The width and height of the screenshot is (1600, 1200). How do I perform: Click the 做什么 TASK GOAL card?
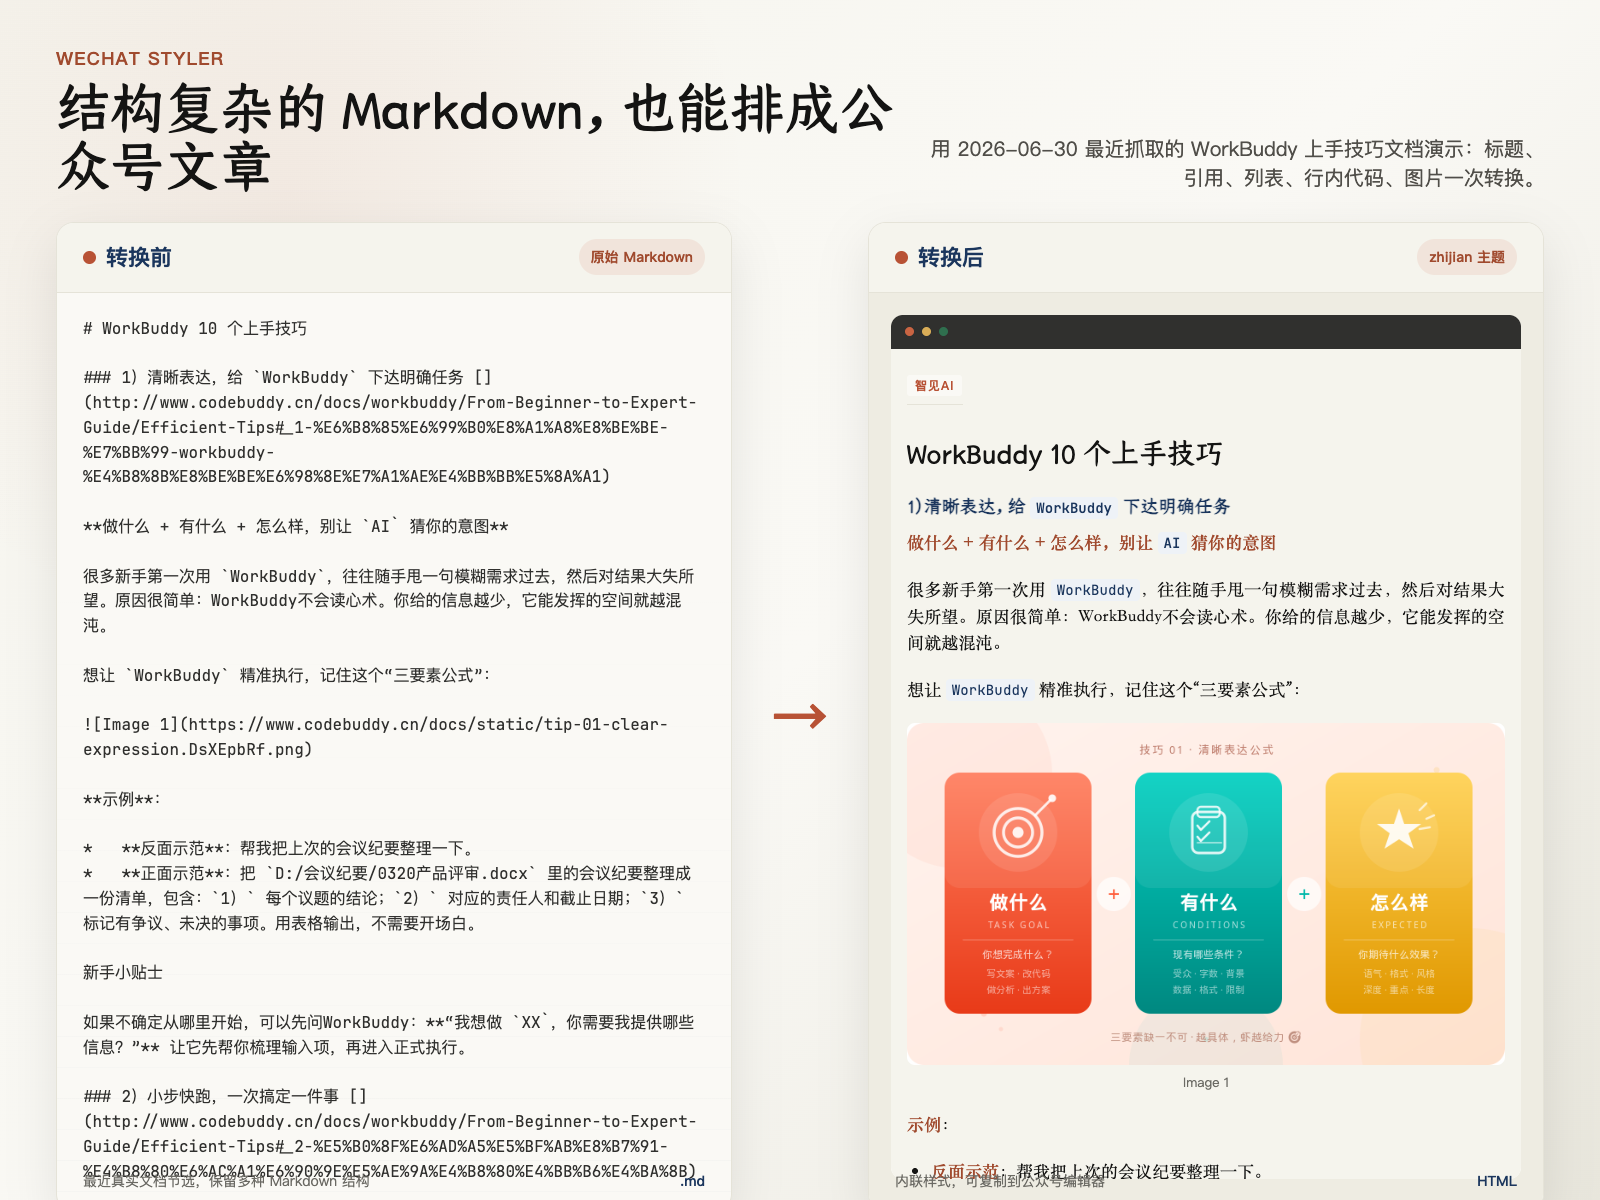click(1018, 893)
